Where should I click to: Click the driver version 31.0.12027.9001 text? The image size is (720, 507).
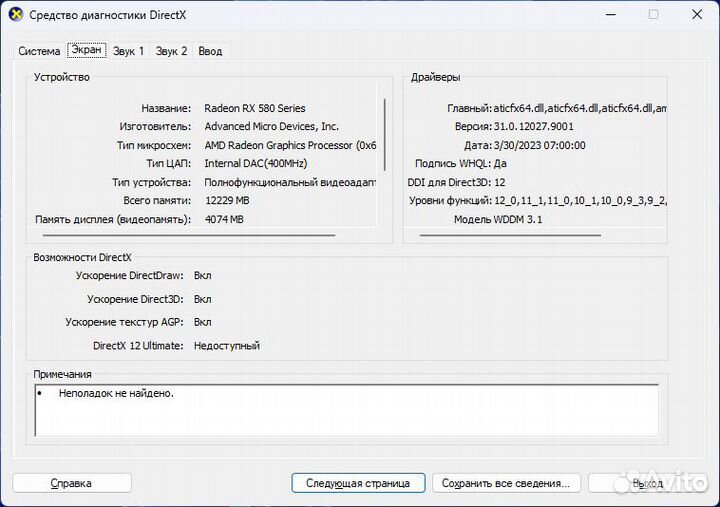point(534,127)
